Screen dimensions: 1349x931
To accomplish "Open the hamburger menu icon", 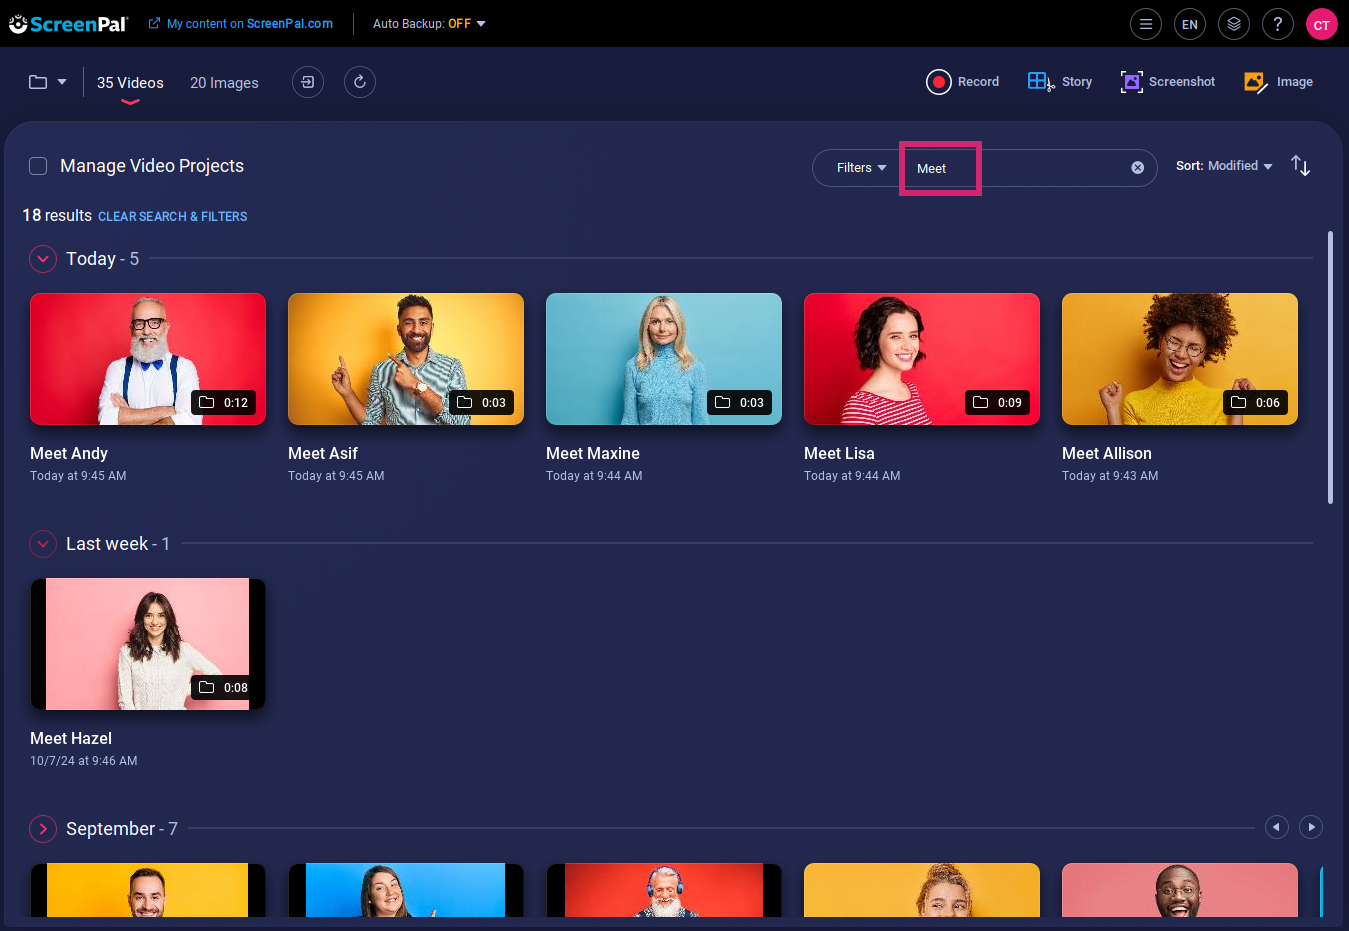I will 1146,24.
